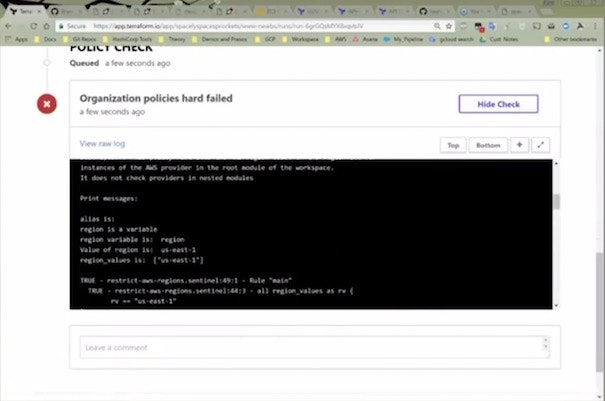Go back with browser back arrow
605x401 pixels.
pos(8,26)
